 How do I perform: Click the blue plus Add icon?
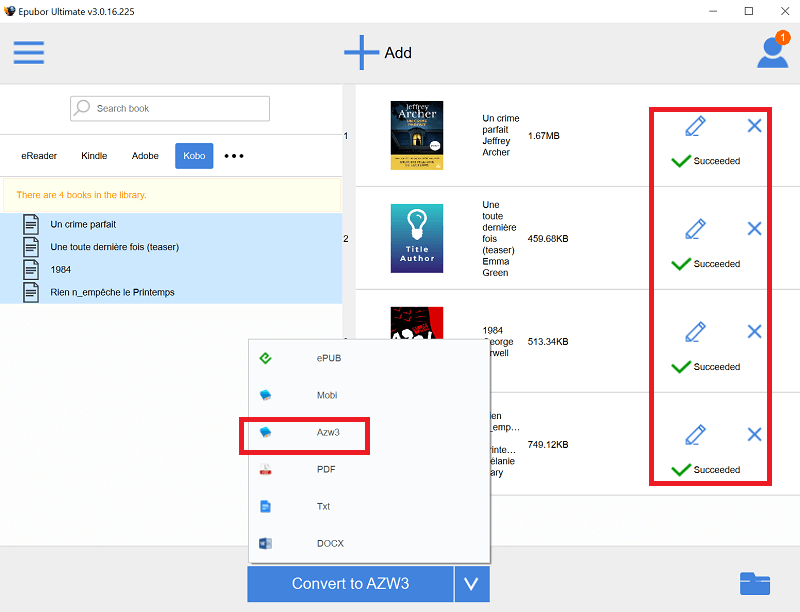coord(361,52)
